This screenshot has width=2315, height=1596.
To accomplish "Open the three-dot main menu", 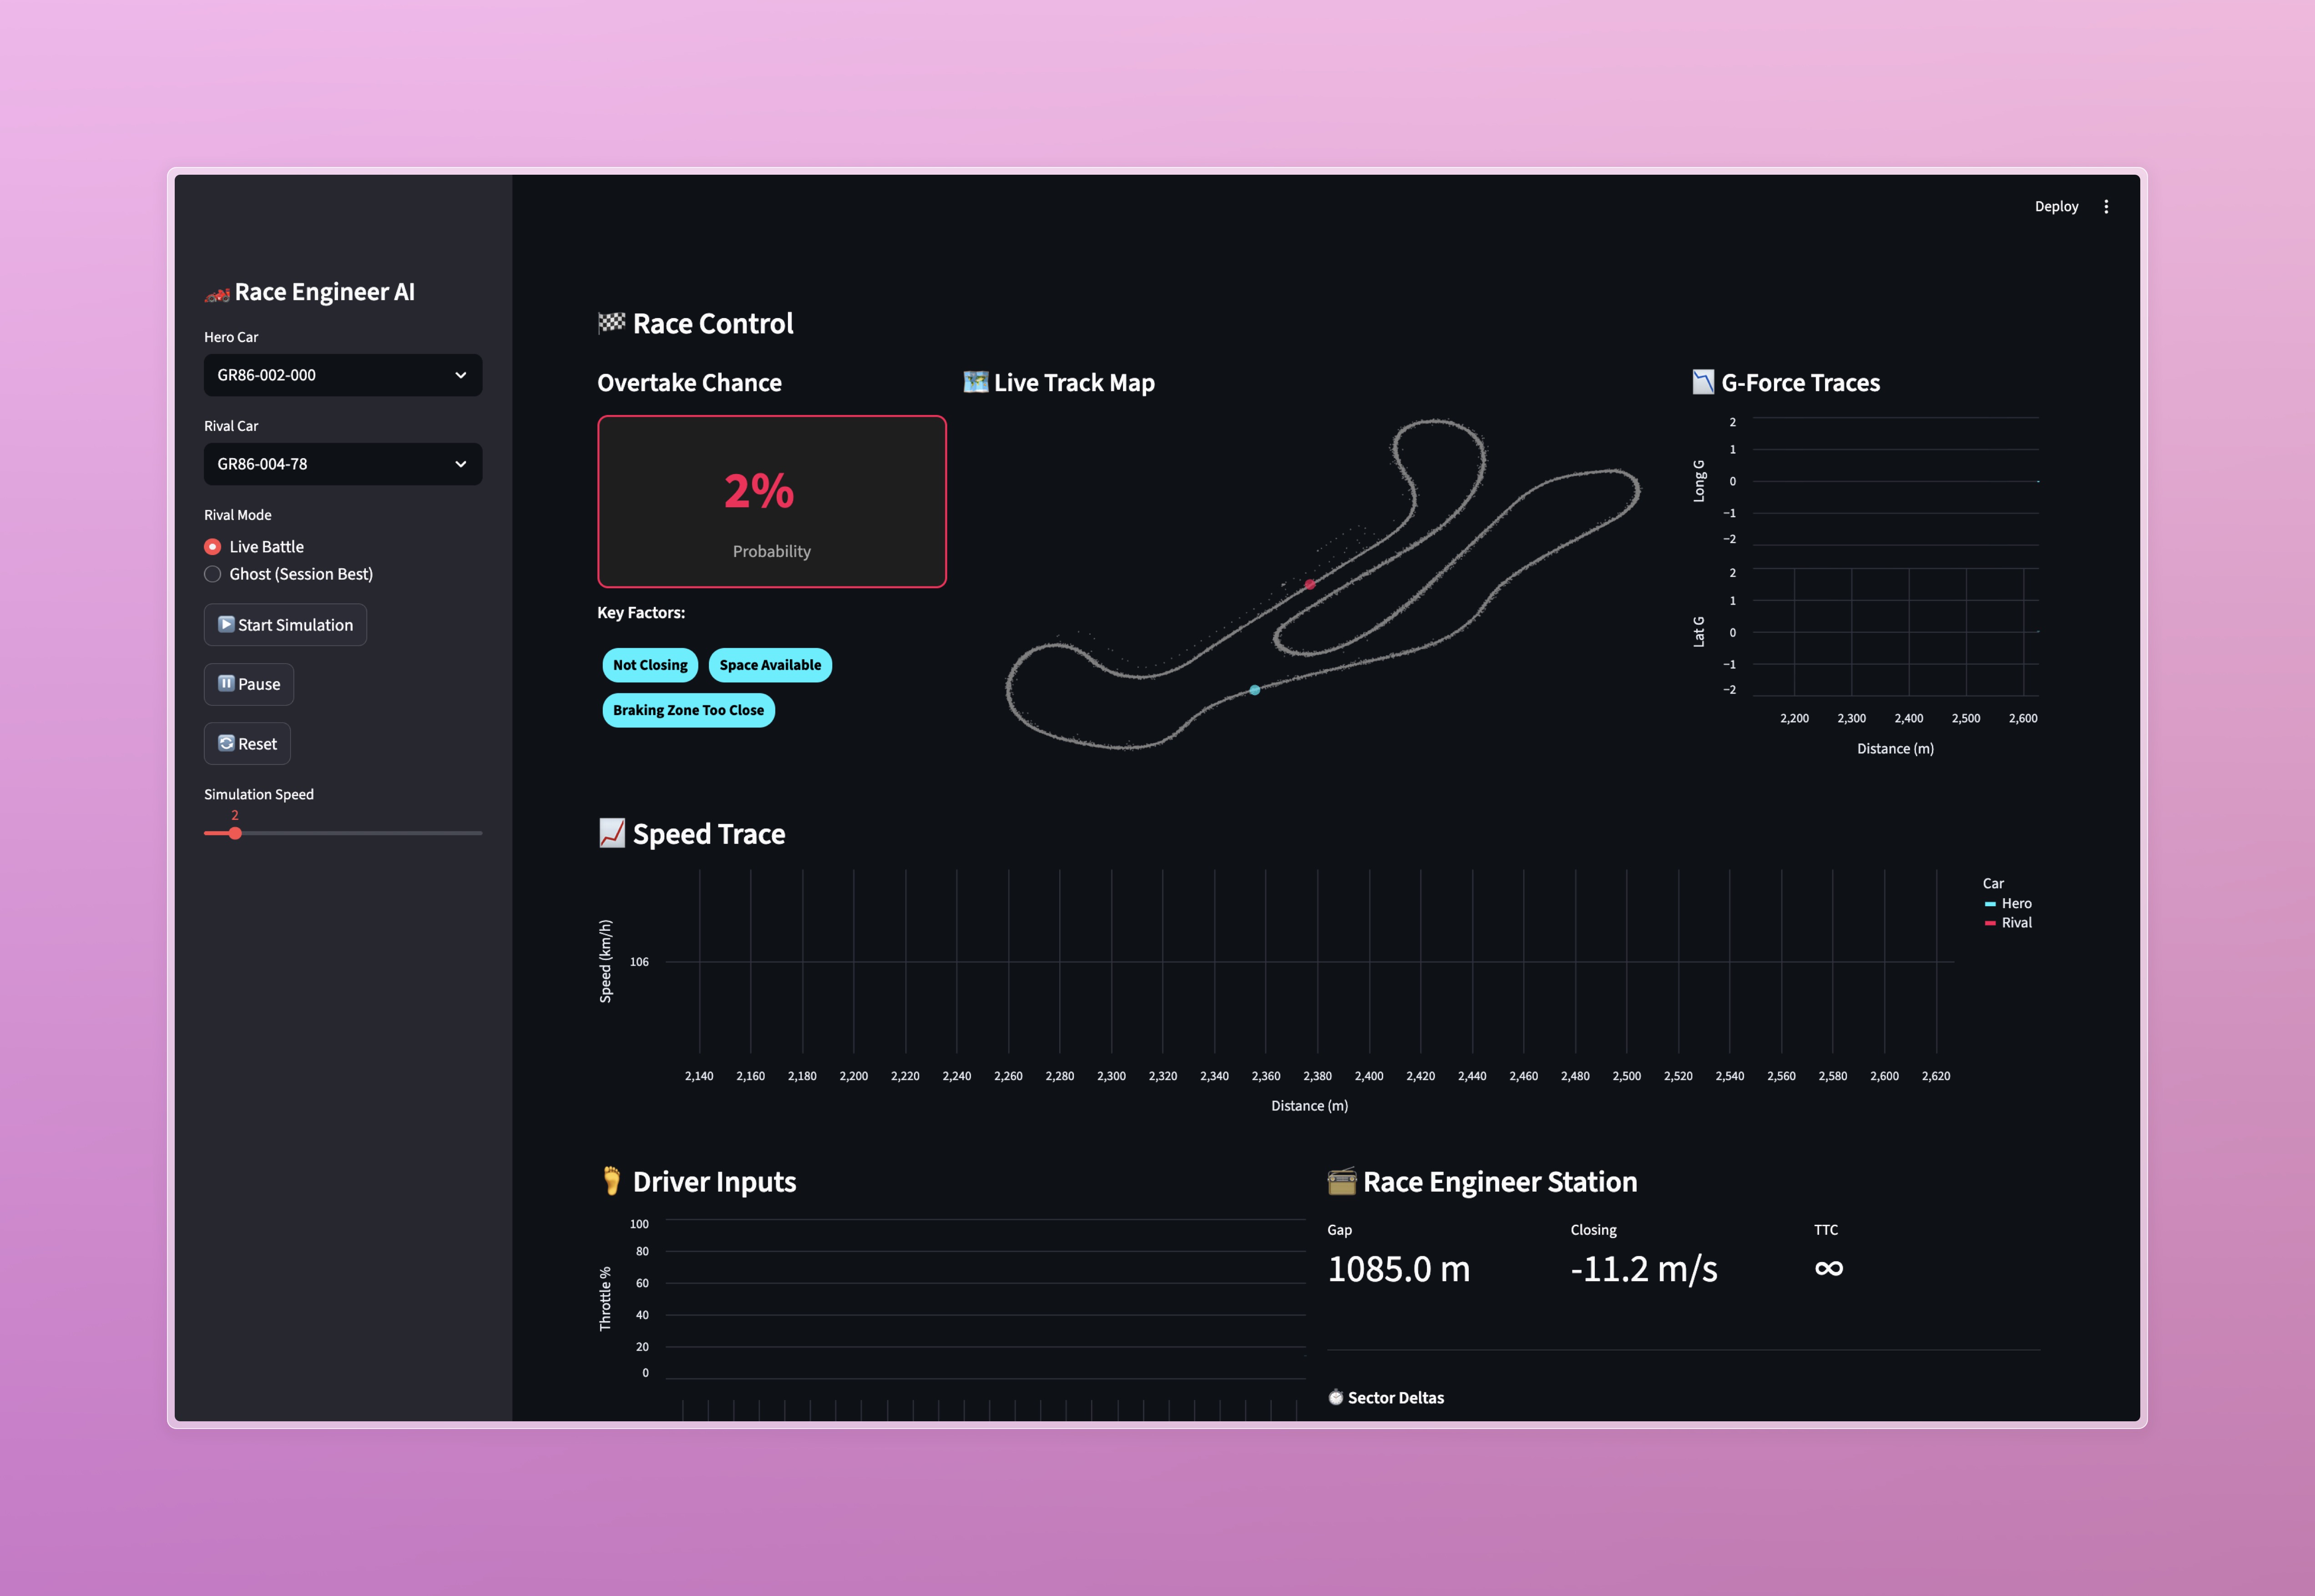I will [2106, 207].
